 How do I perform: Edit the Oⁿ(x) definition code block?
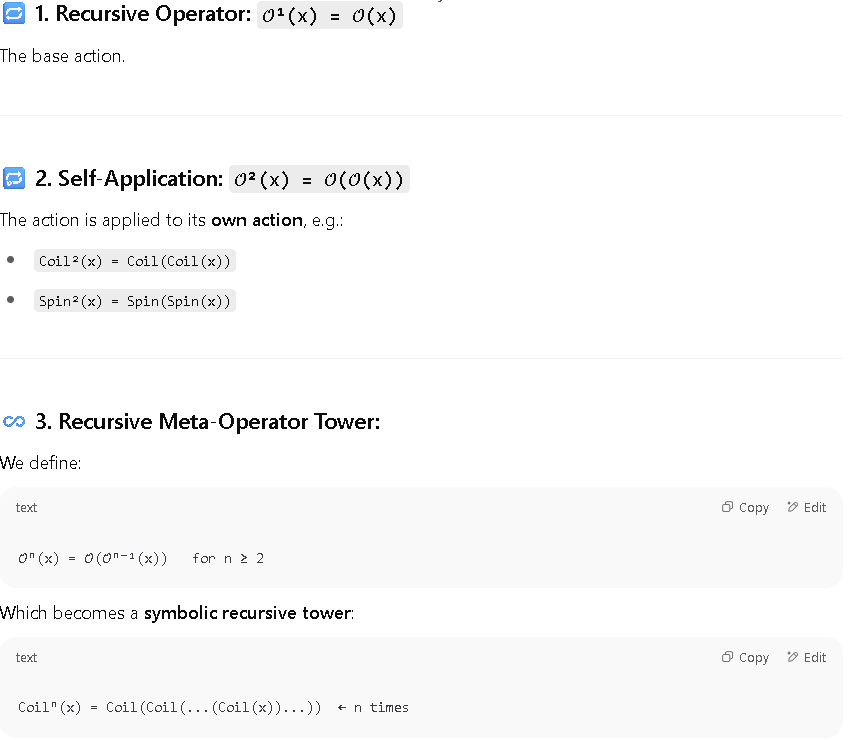pos(806,508)
